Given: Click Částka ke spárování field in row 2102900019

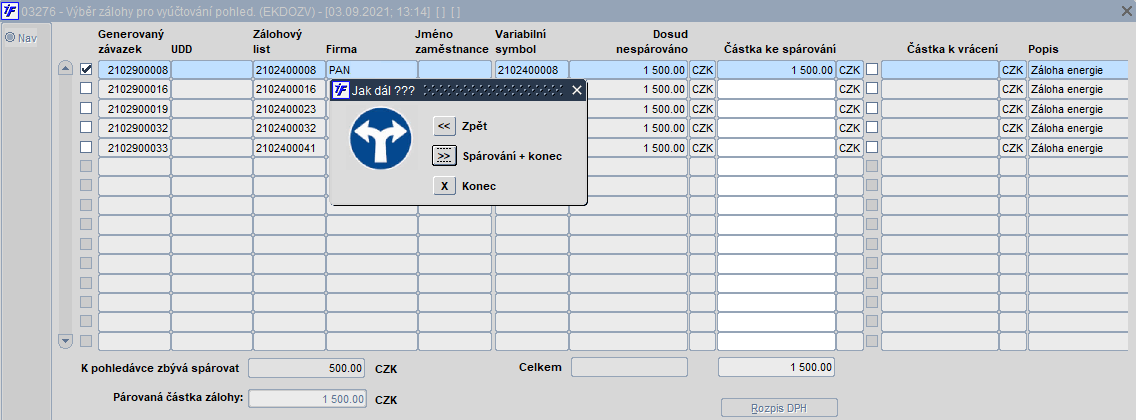Looking at the screenshot, I should (x=777, y=109).
